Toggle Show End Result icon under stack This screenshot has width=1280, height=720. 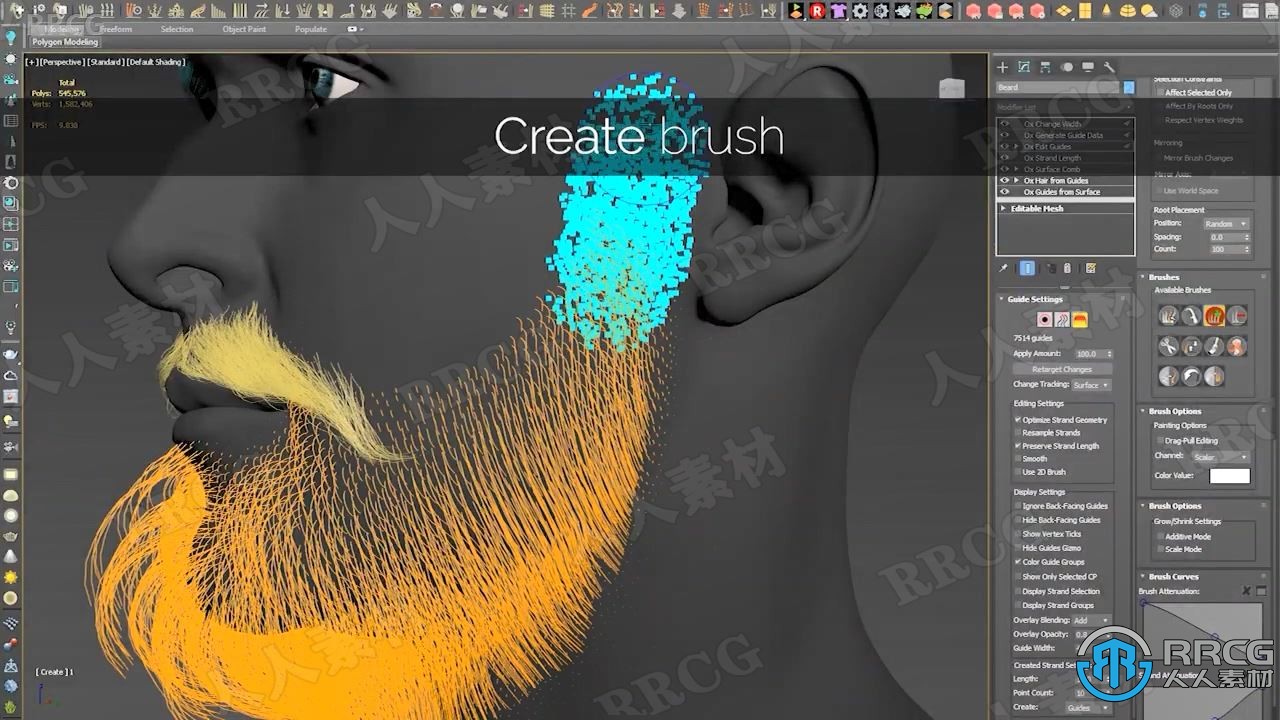[1028, 268]
